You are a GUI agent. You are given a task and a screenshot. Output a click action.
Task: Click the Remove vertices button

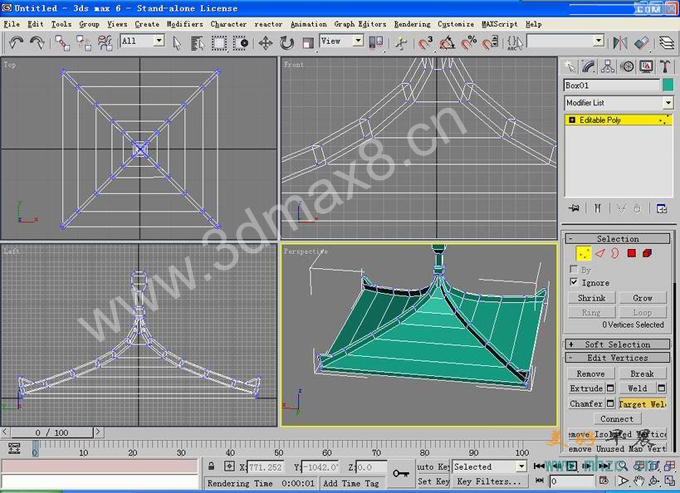[x=591, y=373]
